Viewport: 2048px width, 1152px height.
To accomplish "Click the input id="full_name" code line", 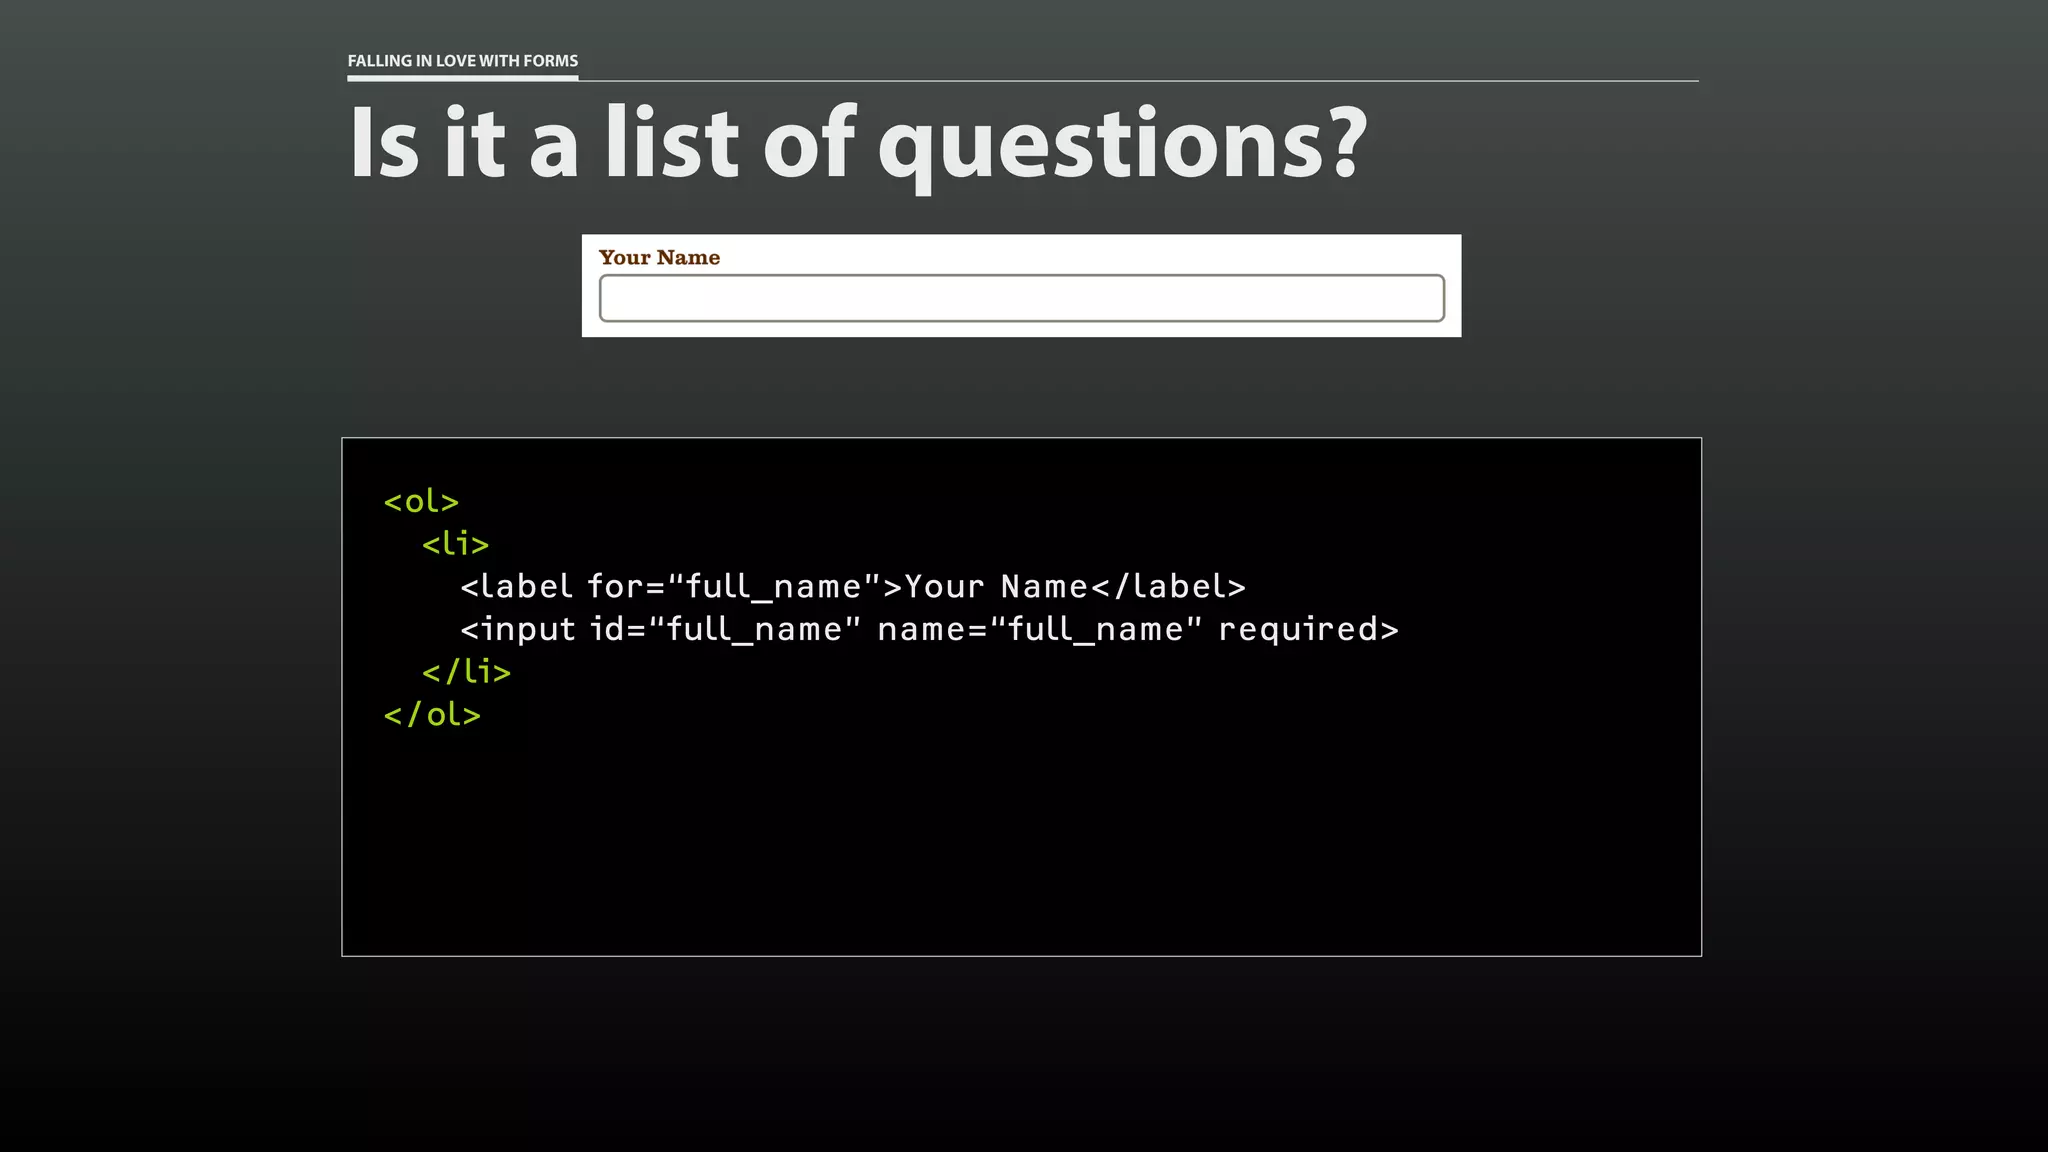I will tap(929, 630).
